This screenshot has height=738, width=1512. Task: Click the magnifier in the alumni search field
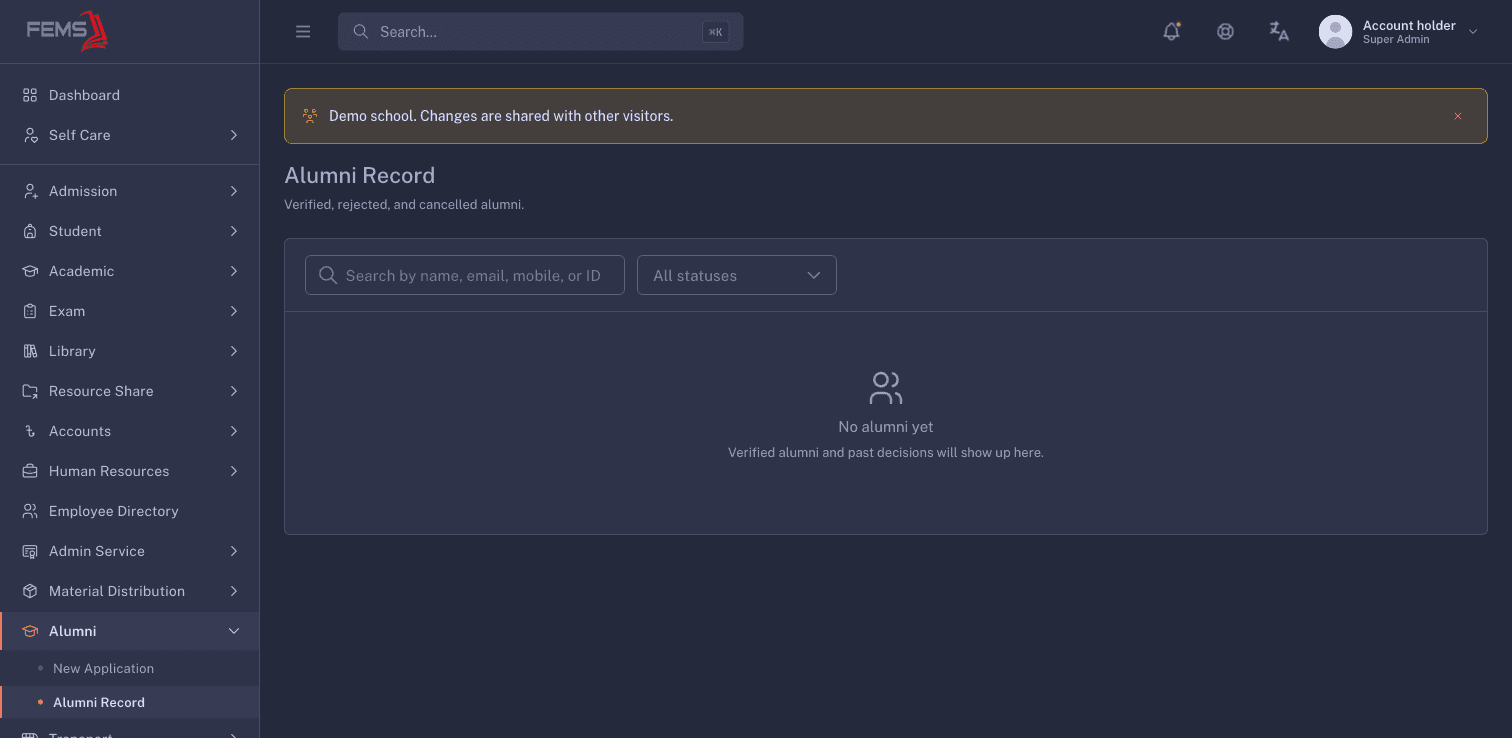click(x=327, y=275)
